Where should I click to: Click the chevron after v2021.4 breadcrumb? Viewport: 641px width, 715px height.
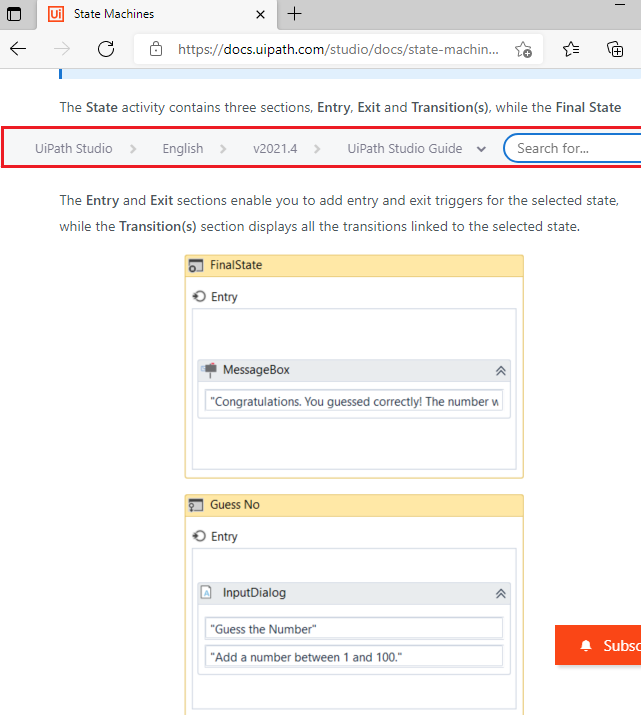(317, 149)
